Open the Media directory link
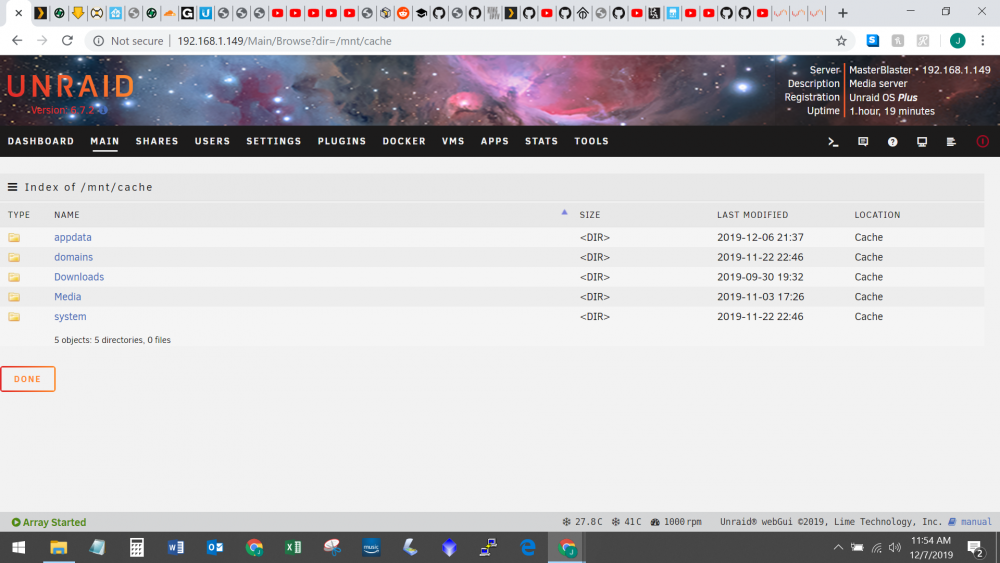This screenshot has width=1000, height=563. [x=68, y=296]
